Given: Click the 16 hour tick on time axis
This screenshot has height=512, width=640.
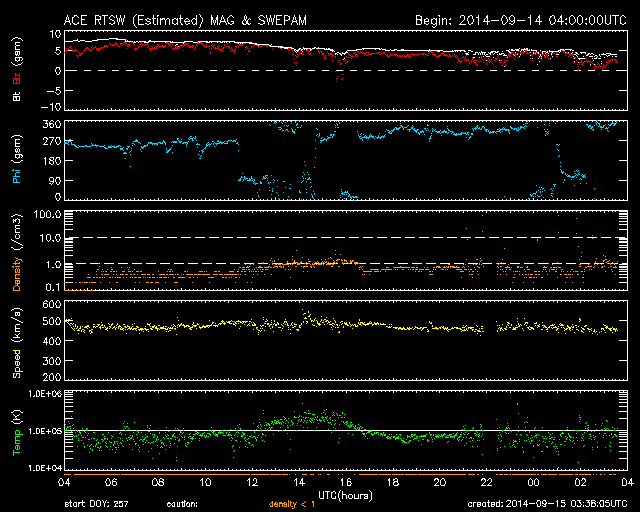Looking at the screenshot, I should 346,482.
